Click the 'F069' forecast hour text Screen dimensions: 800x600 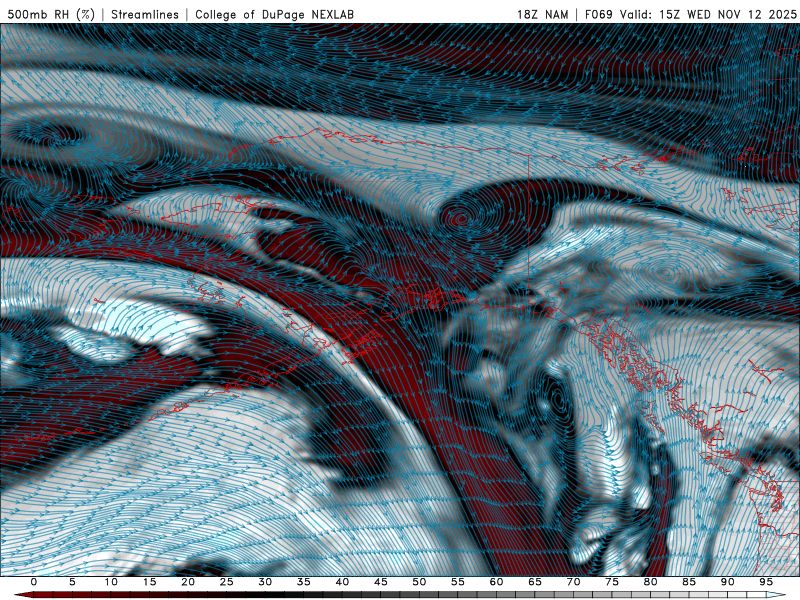(x=598, y=14)
